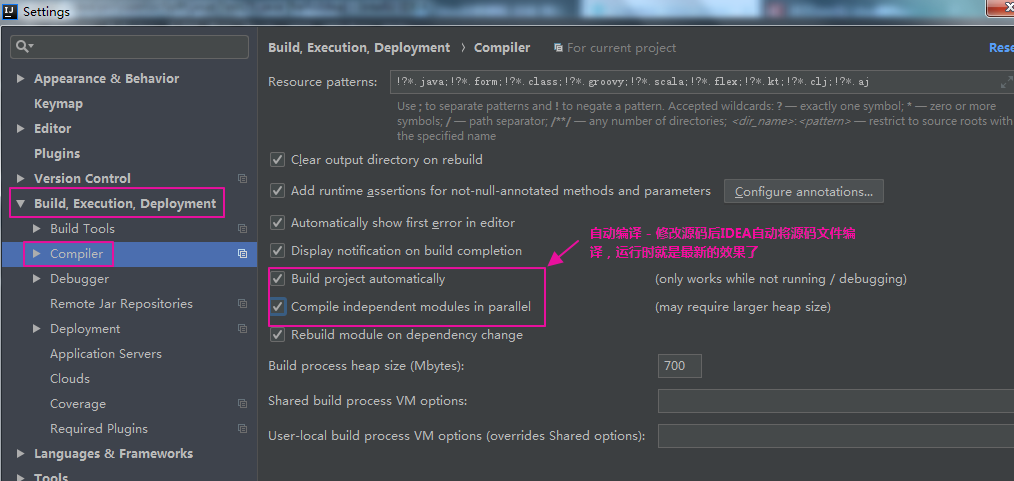Expand Languages & Frameworks section arrow
The width and height of the screenshot is (1014, 481).
tap(21, 454)
